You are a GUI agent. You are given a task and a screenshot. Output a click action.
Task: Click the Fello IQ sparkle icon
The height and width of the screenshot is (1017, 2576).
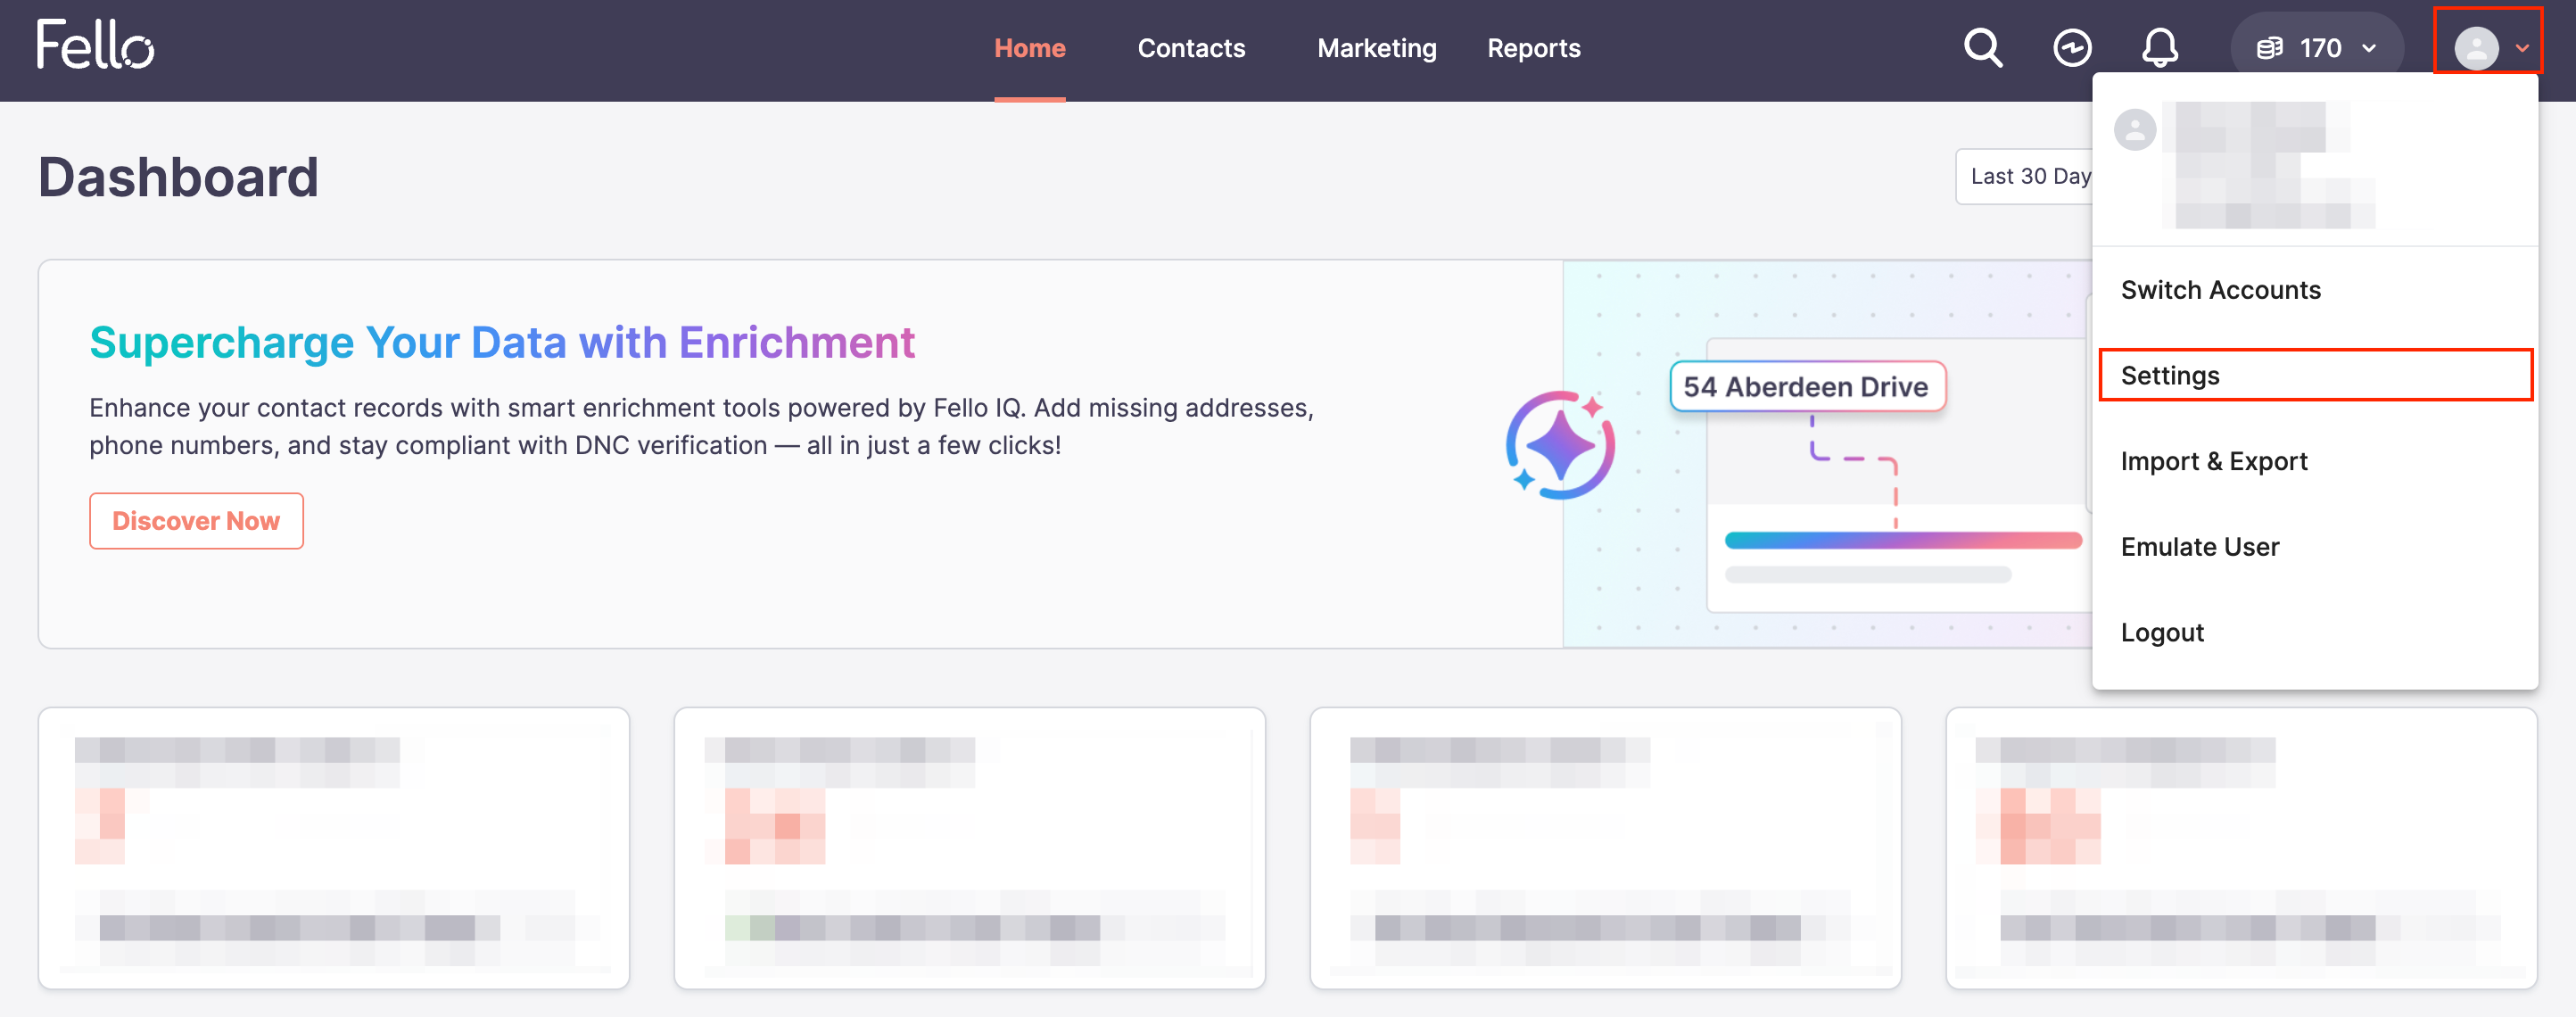(1559, 445)
